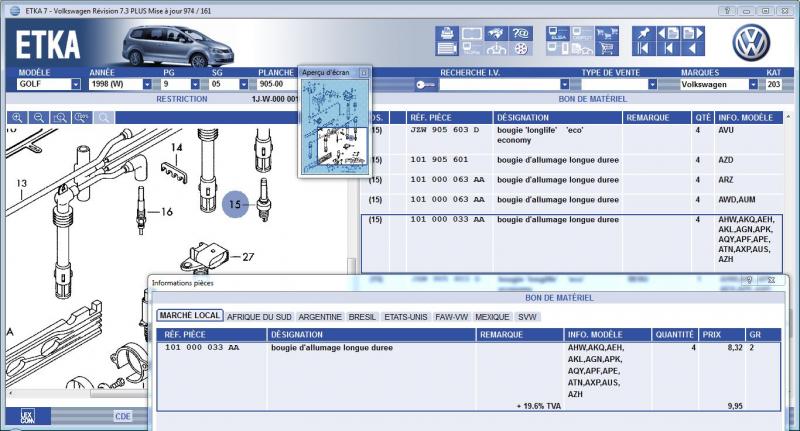Select highlighted row 101 000 033 AA in parts list

pyautogui.click(x=571, y=244)
